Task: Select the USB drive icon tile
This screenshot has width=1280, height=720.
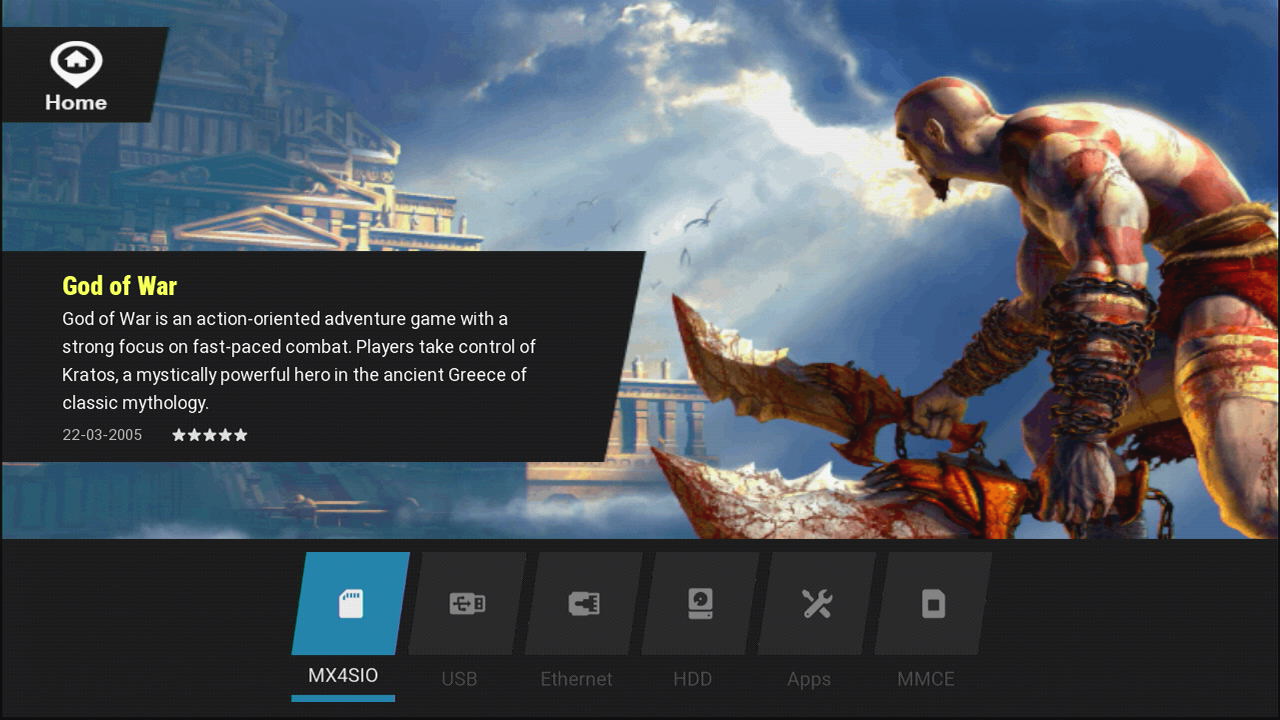Action: [467, 604]
